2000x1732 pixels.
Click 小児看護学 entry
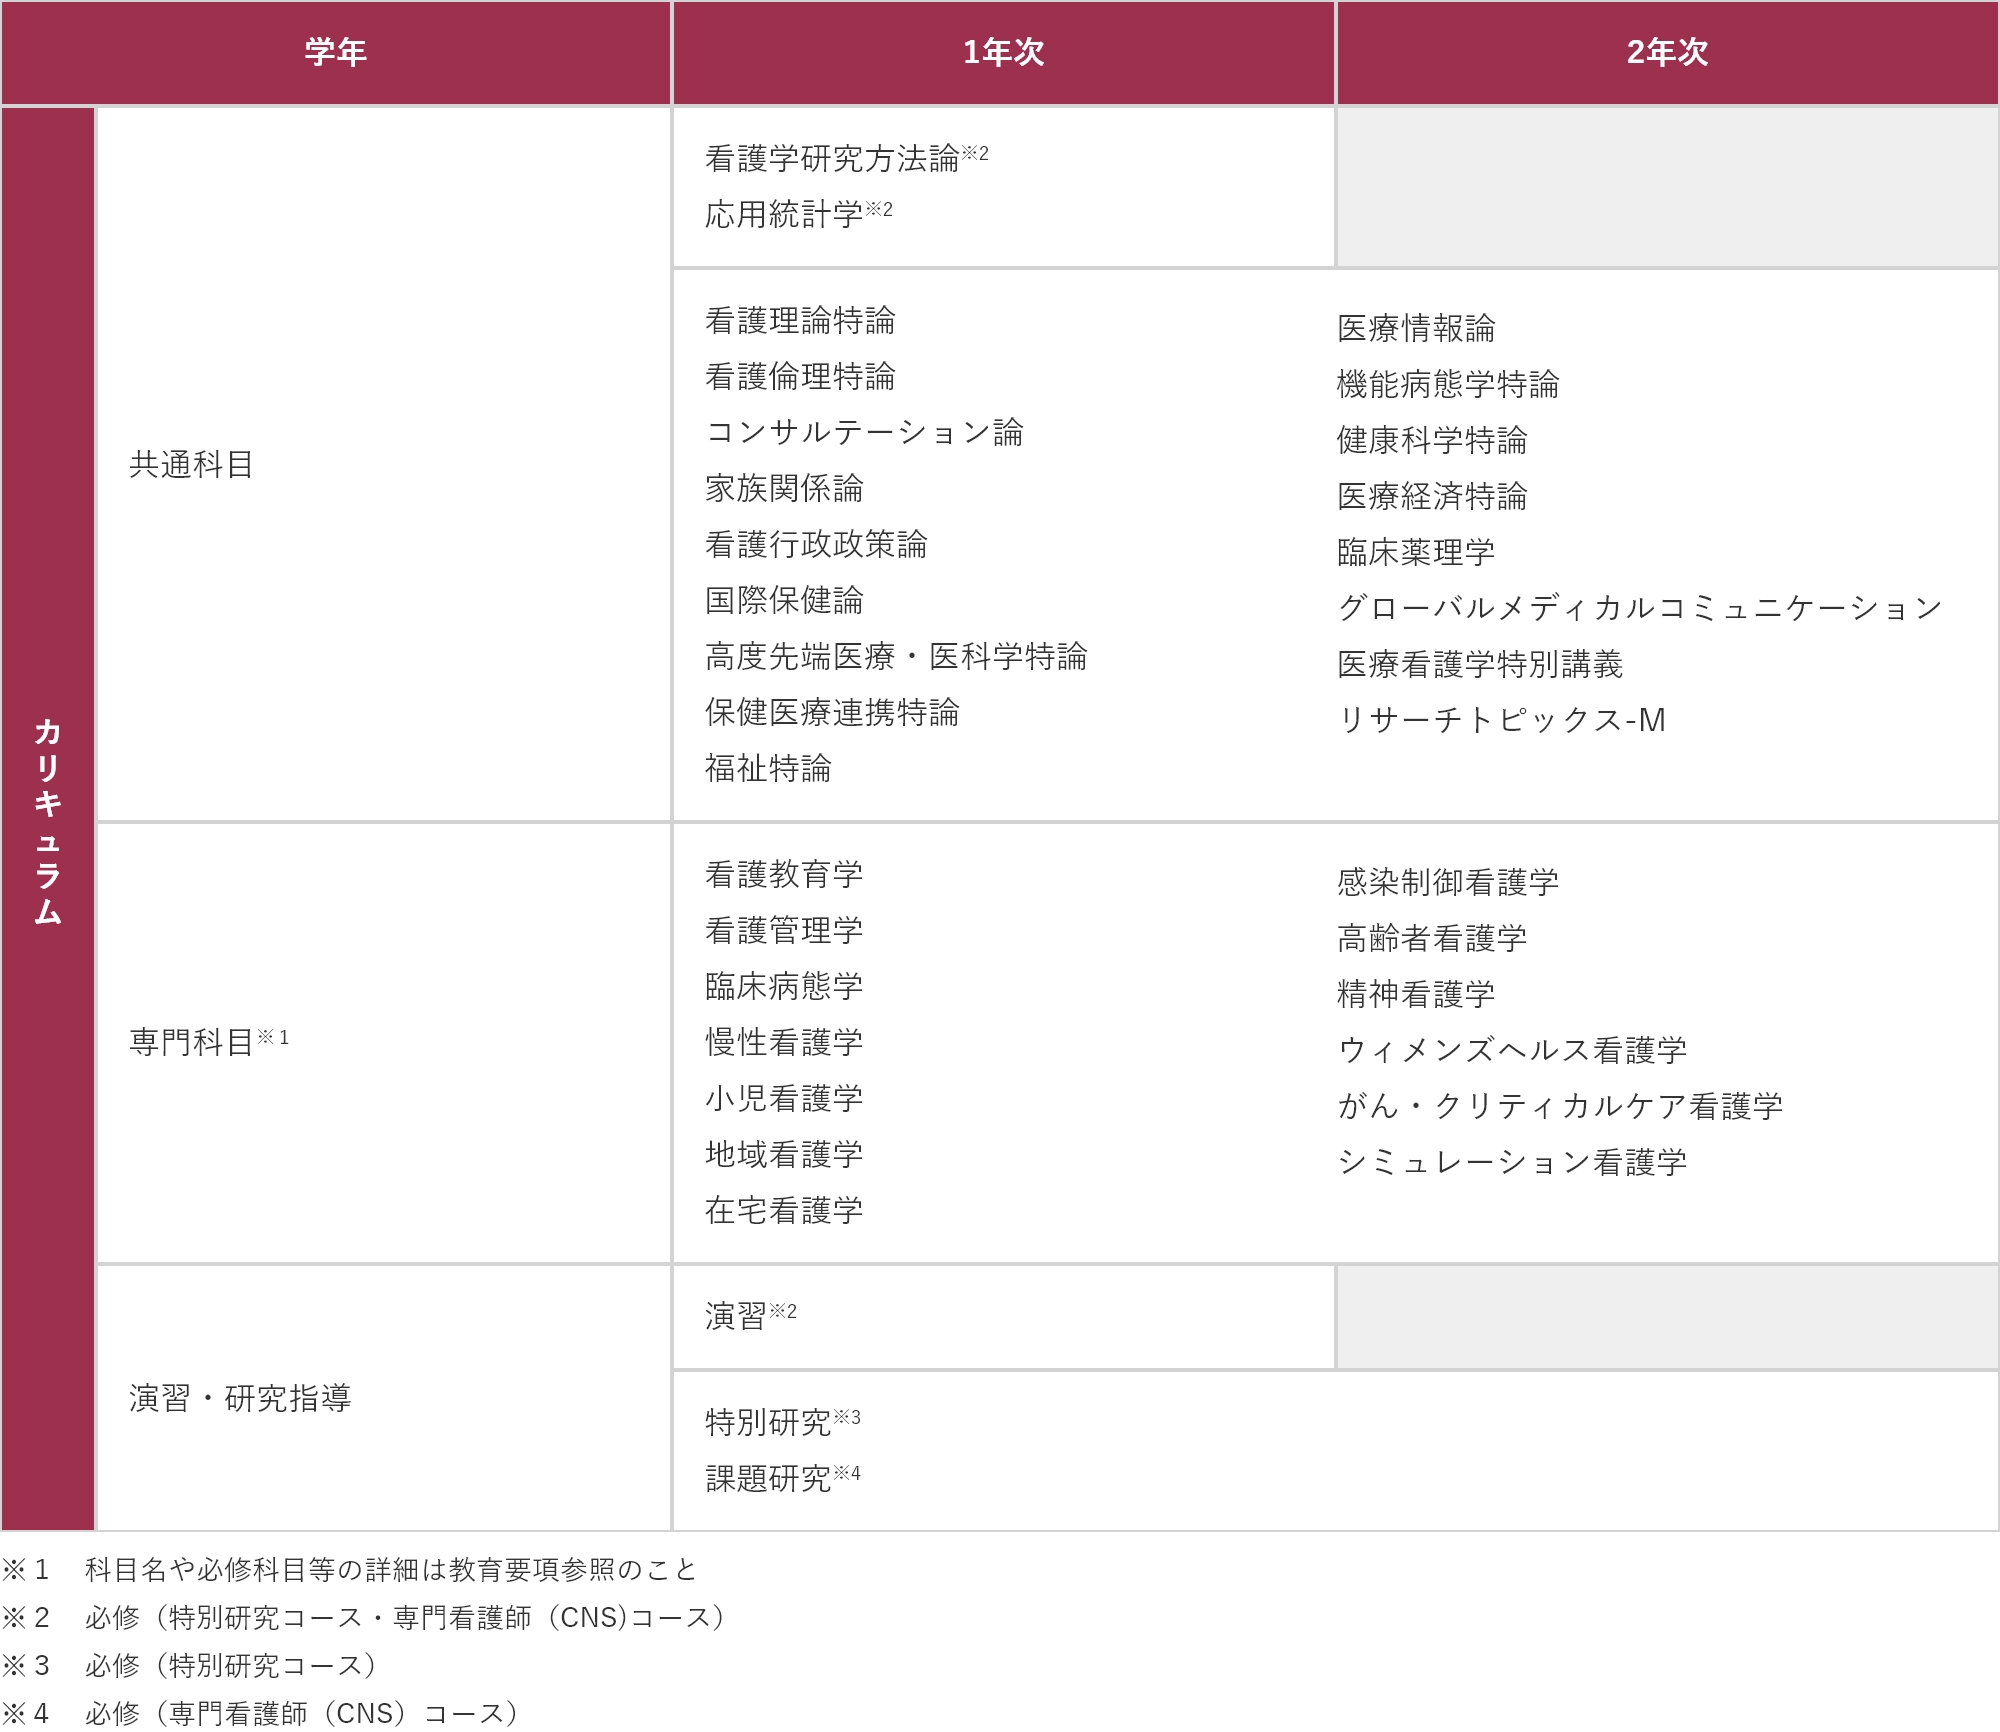click(x=784, y=1099)
